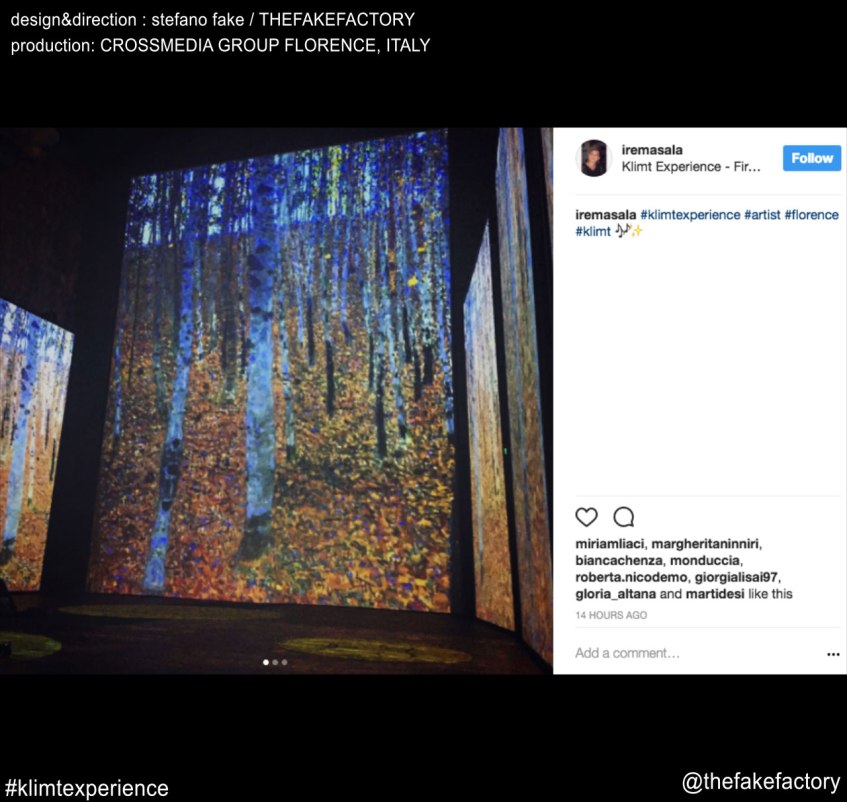Open the three-dot more options menu
This screenshot has width=847, height=802.
click(833, 654)
